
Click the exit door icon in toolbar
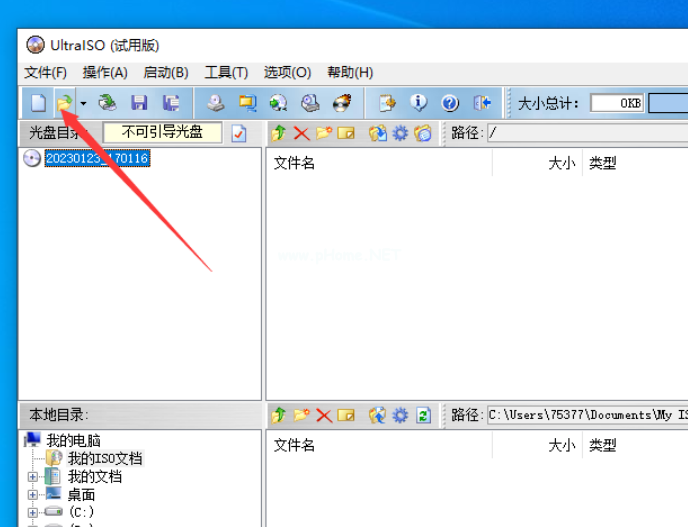[482, 103]
